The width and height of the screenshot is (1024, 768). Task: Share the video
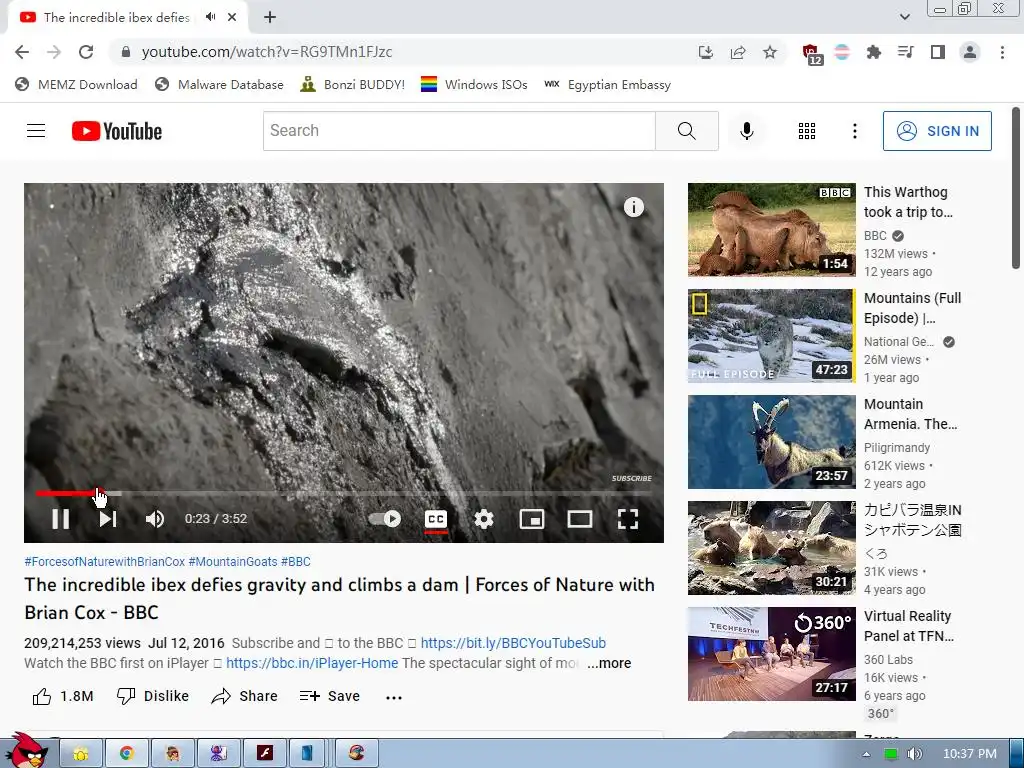pos(244,696)
